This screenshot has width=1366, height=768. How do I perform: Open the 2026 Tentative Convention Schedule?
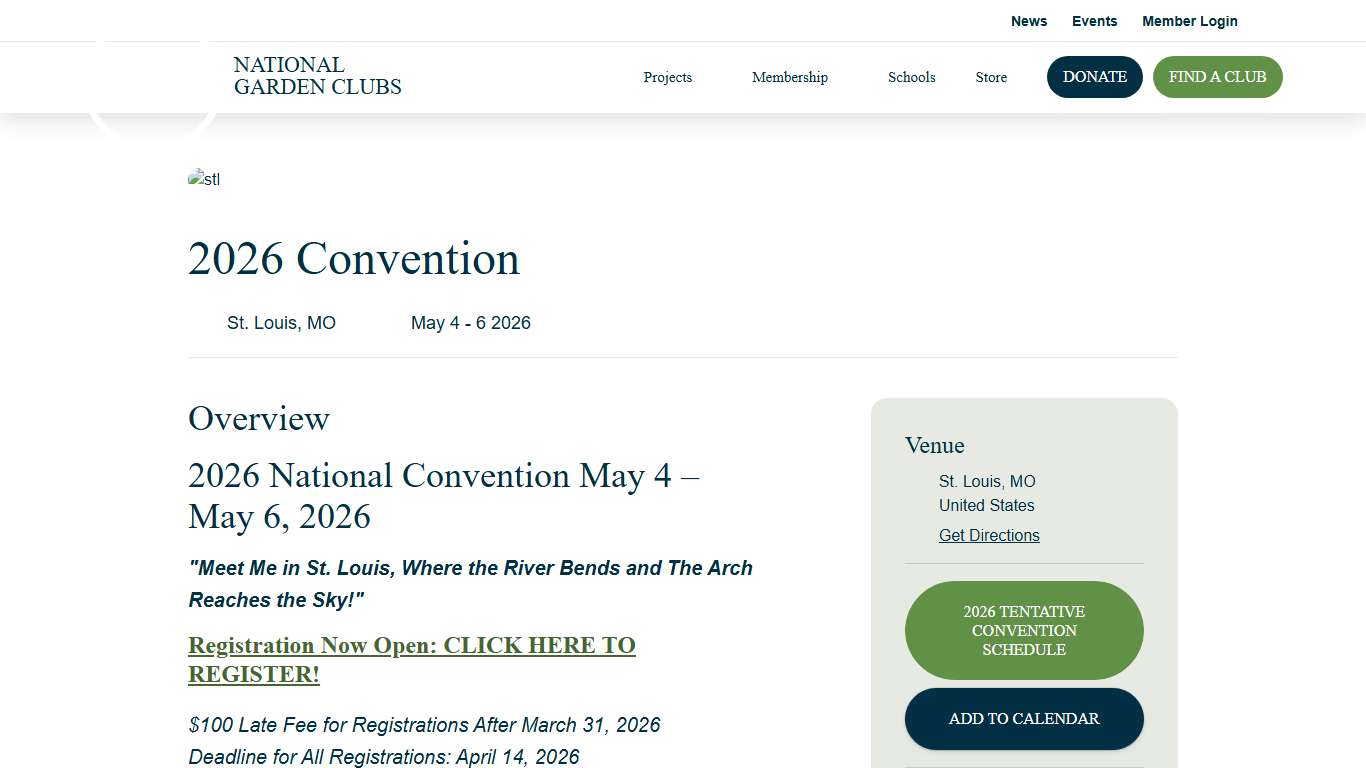tap(1023, 630)
